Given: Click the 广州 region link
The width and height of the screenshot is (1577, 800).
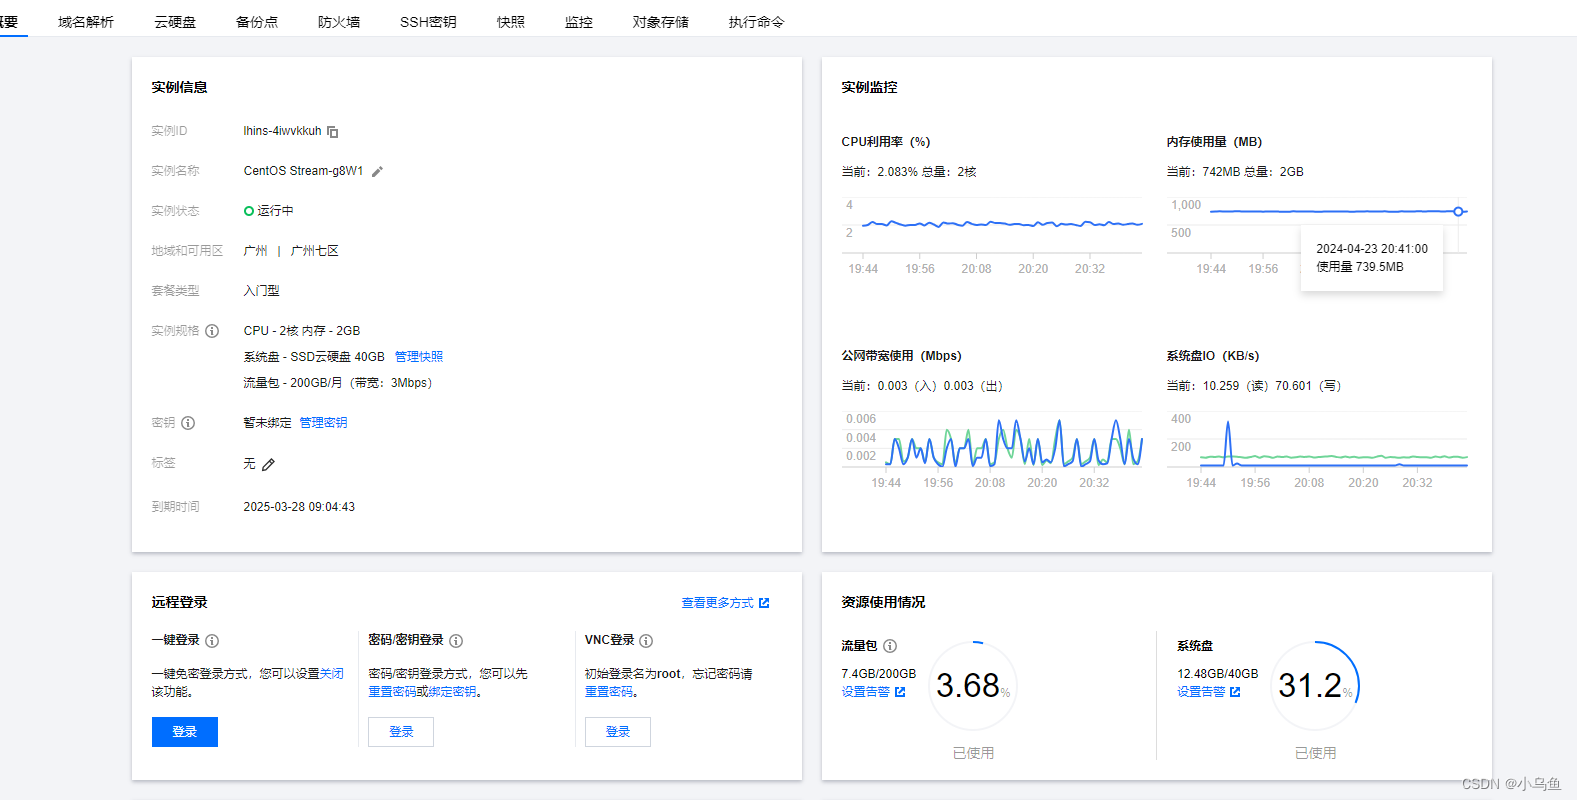Looking at the screenshot, I should click(x=256, y=251).
